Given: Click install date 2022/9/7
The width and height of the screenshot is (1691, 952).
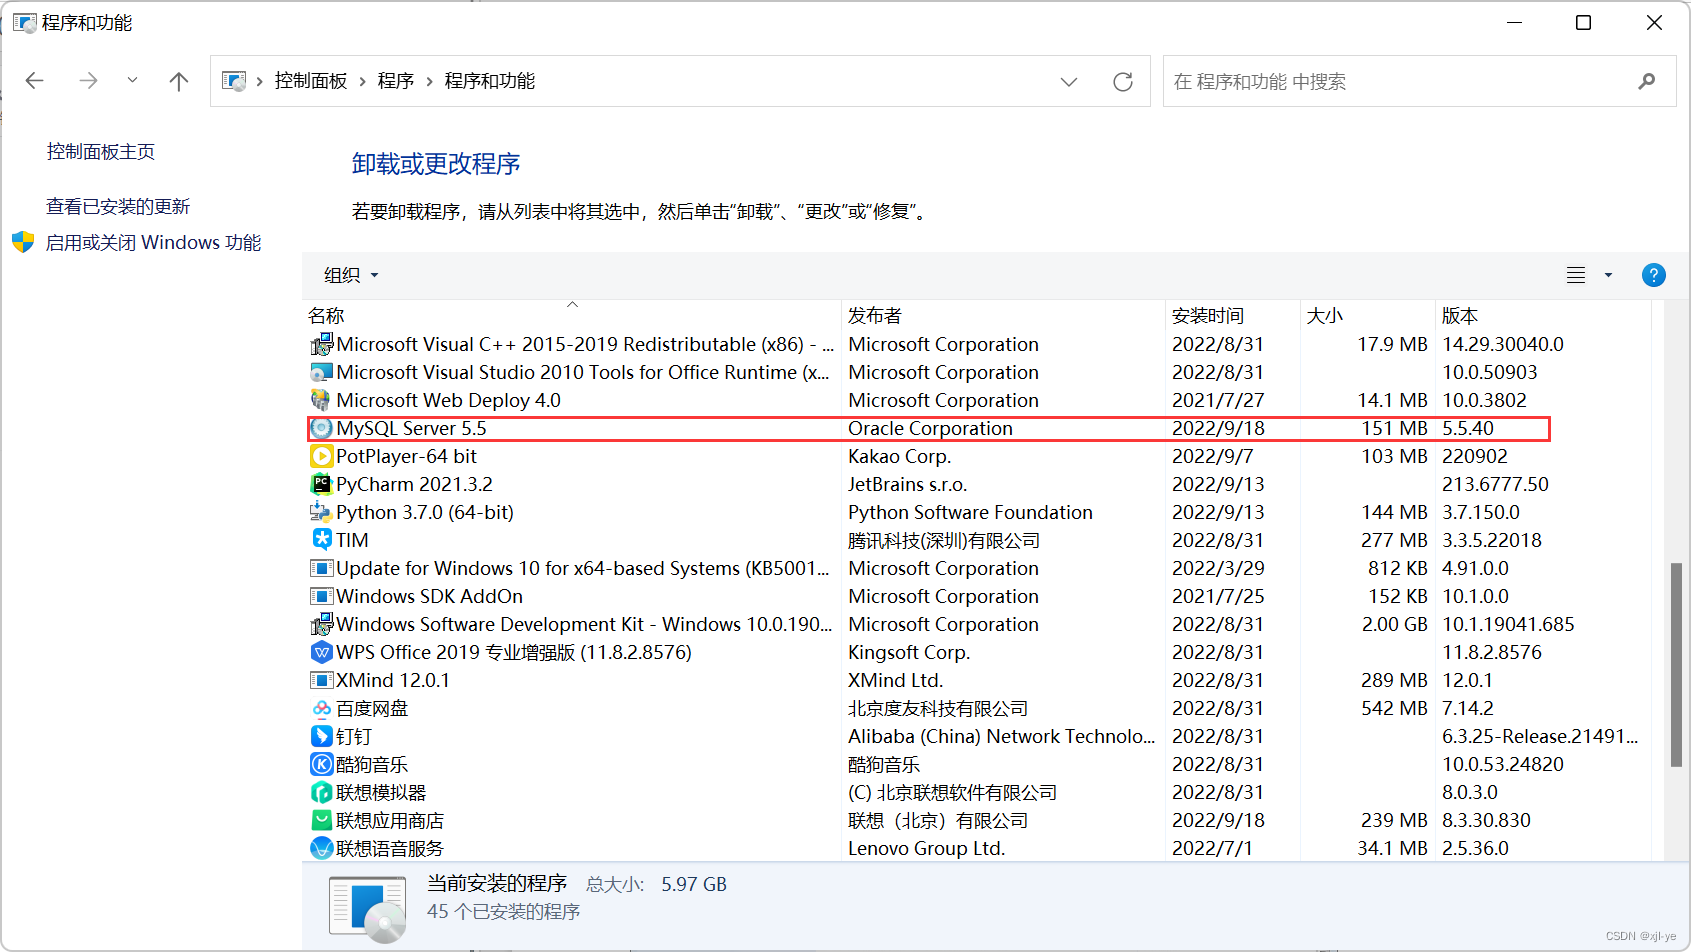Looking at the screenshot, I should 1212,456.
